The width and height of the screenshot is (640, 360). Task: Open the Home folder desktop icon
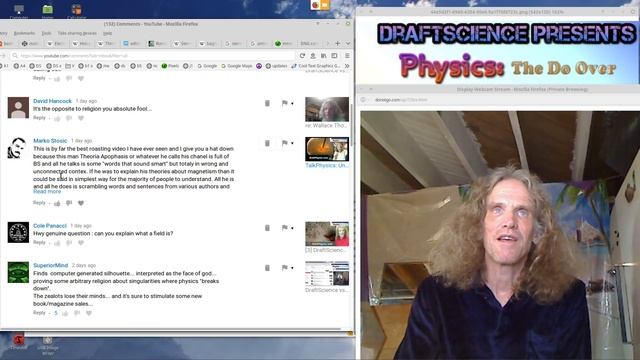coord(47,11)
